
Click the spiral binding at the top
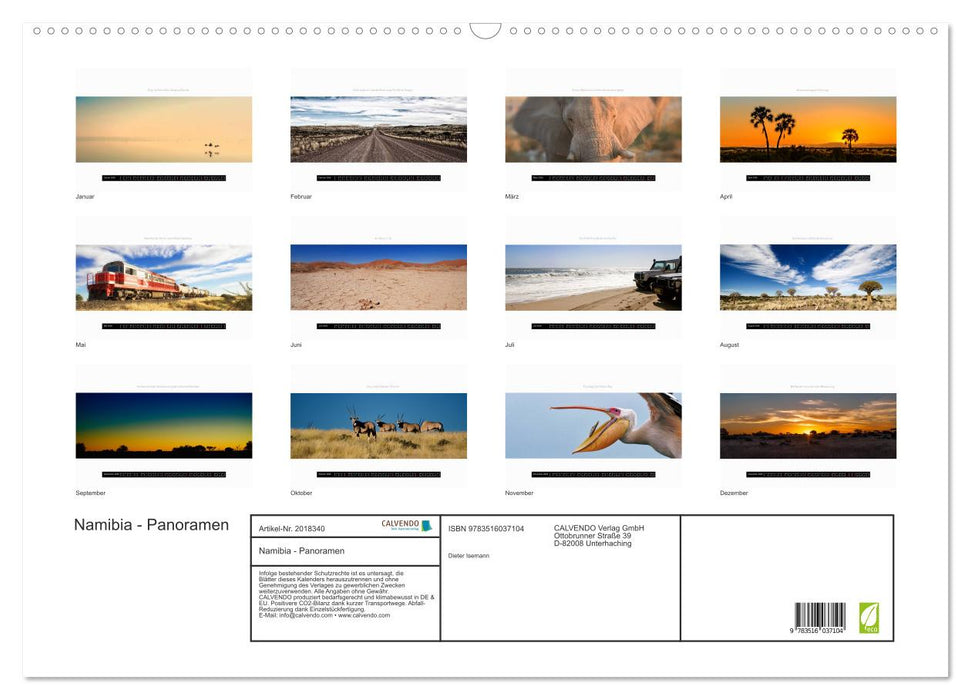(485, 31)
